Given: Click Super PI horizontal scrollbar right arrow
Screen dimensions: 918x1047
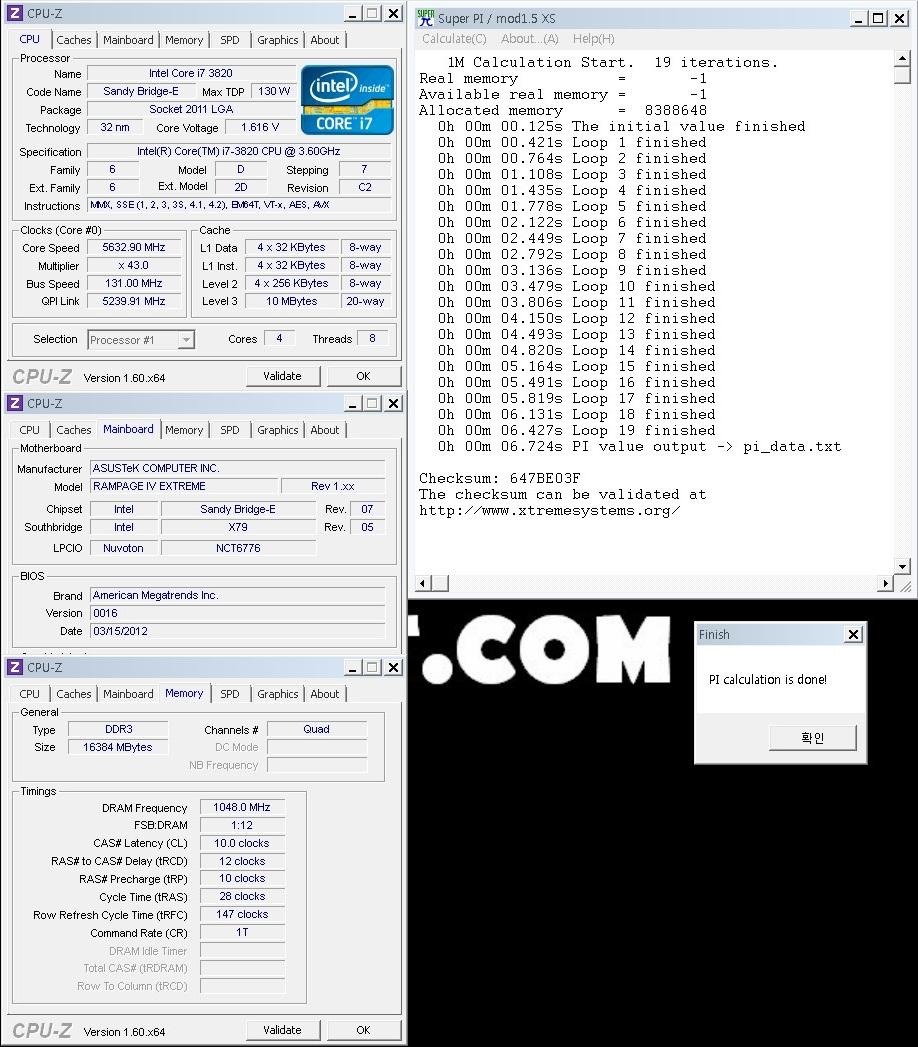Looking at the screenshot, I should (885, 583).
